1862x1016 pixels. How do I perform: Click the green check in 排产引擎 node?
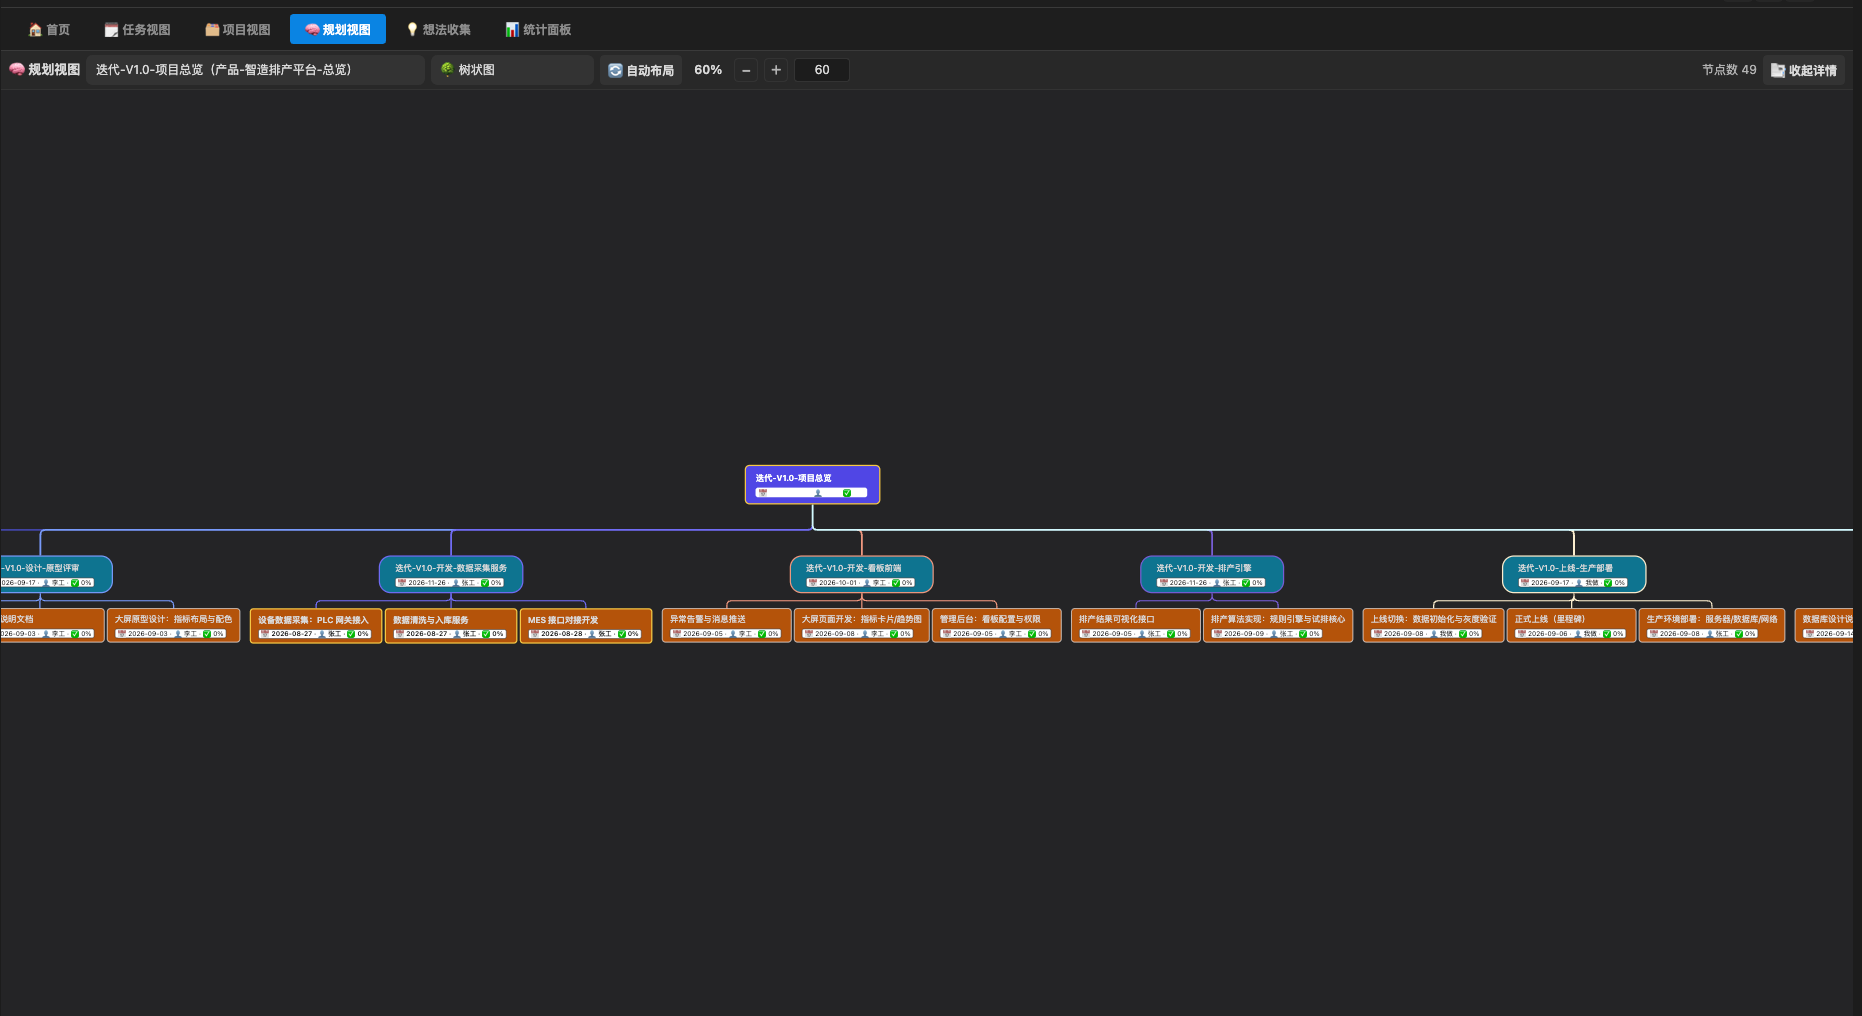(x=1246, y=583)
